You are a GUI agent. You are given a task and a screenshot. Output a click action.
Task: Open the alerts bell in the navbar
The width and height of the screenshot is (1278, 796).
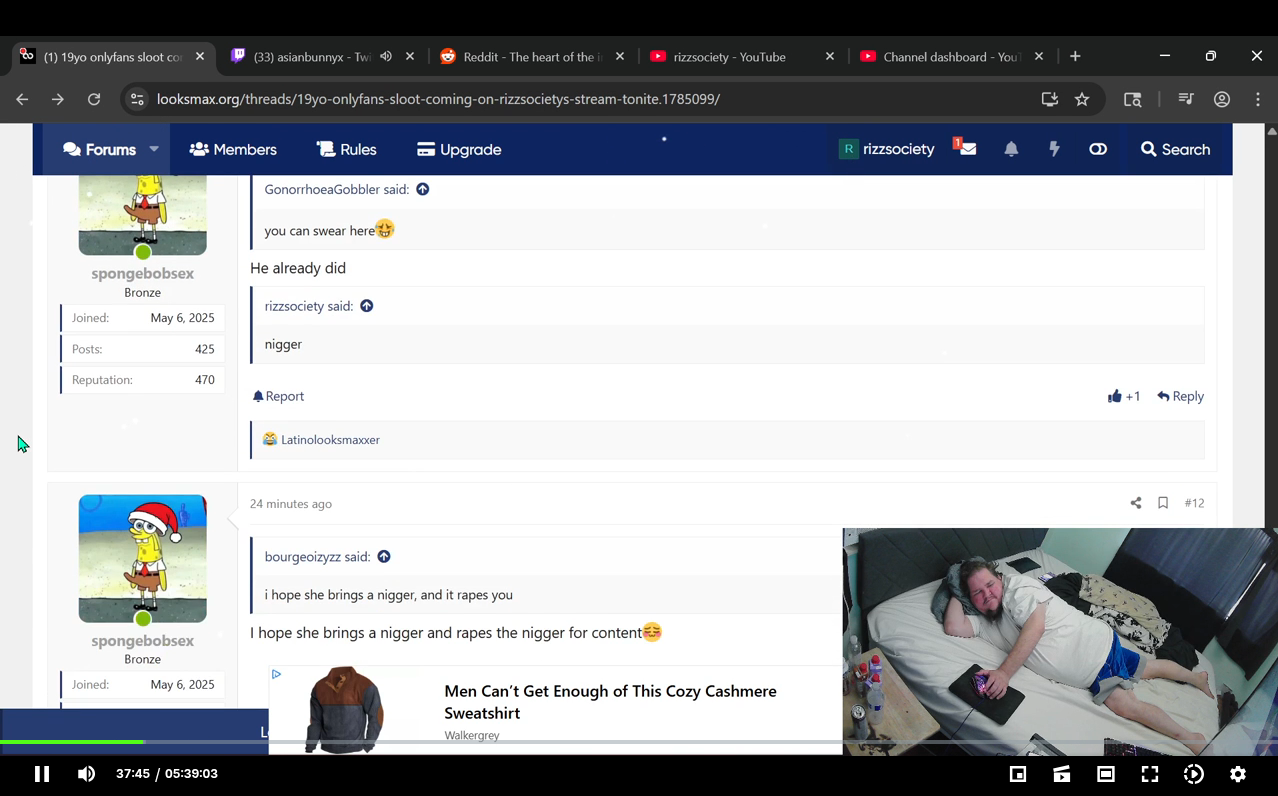[x=1010, y=149]
